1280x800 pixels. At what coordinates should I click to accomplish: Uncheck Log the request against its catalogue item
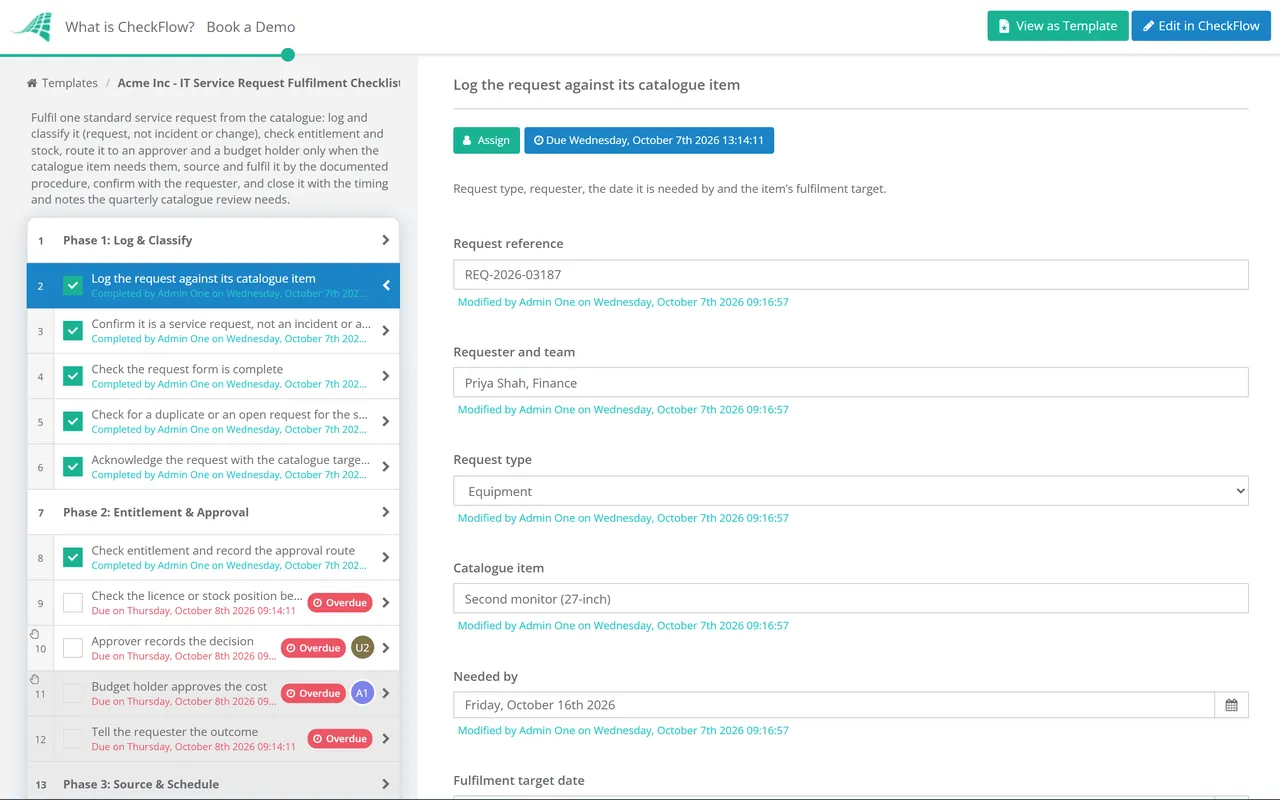[73, 286]
